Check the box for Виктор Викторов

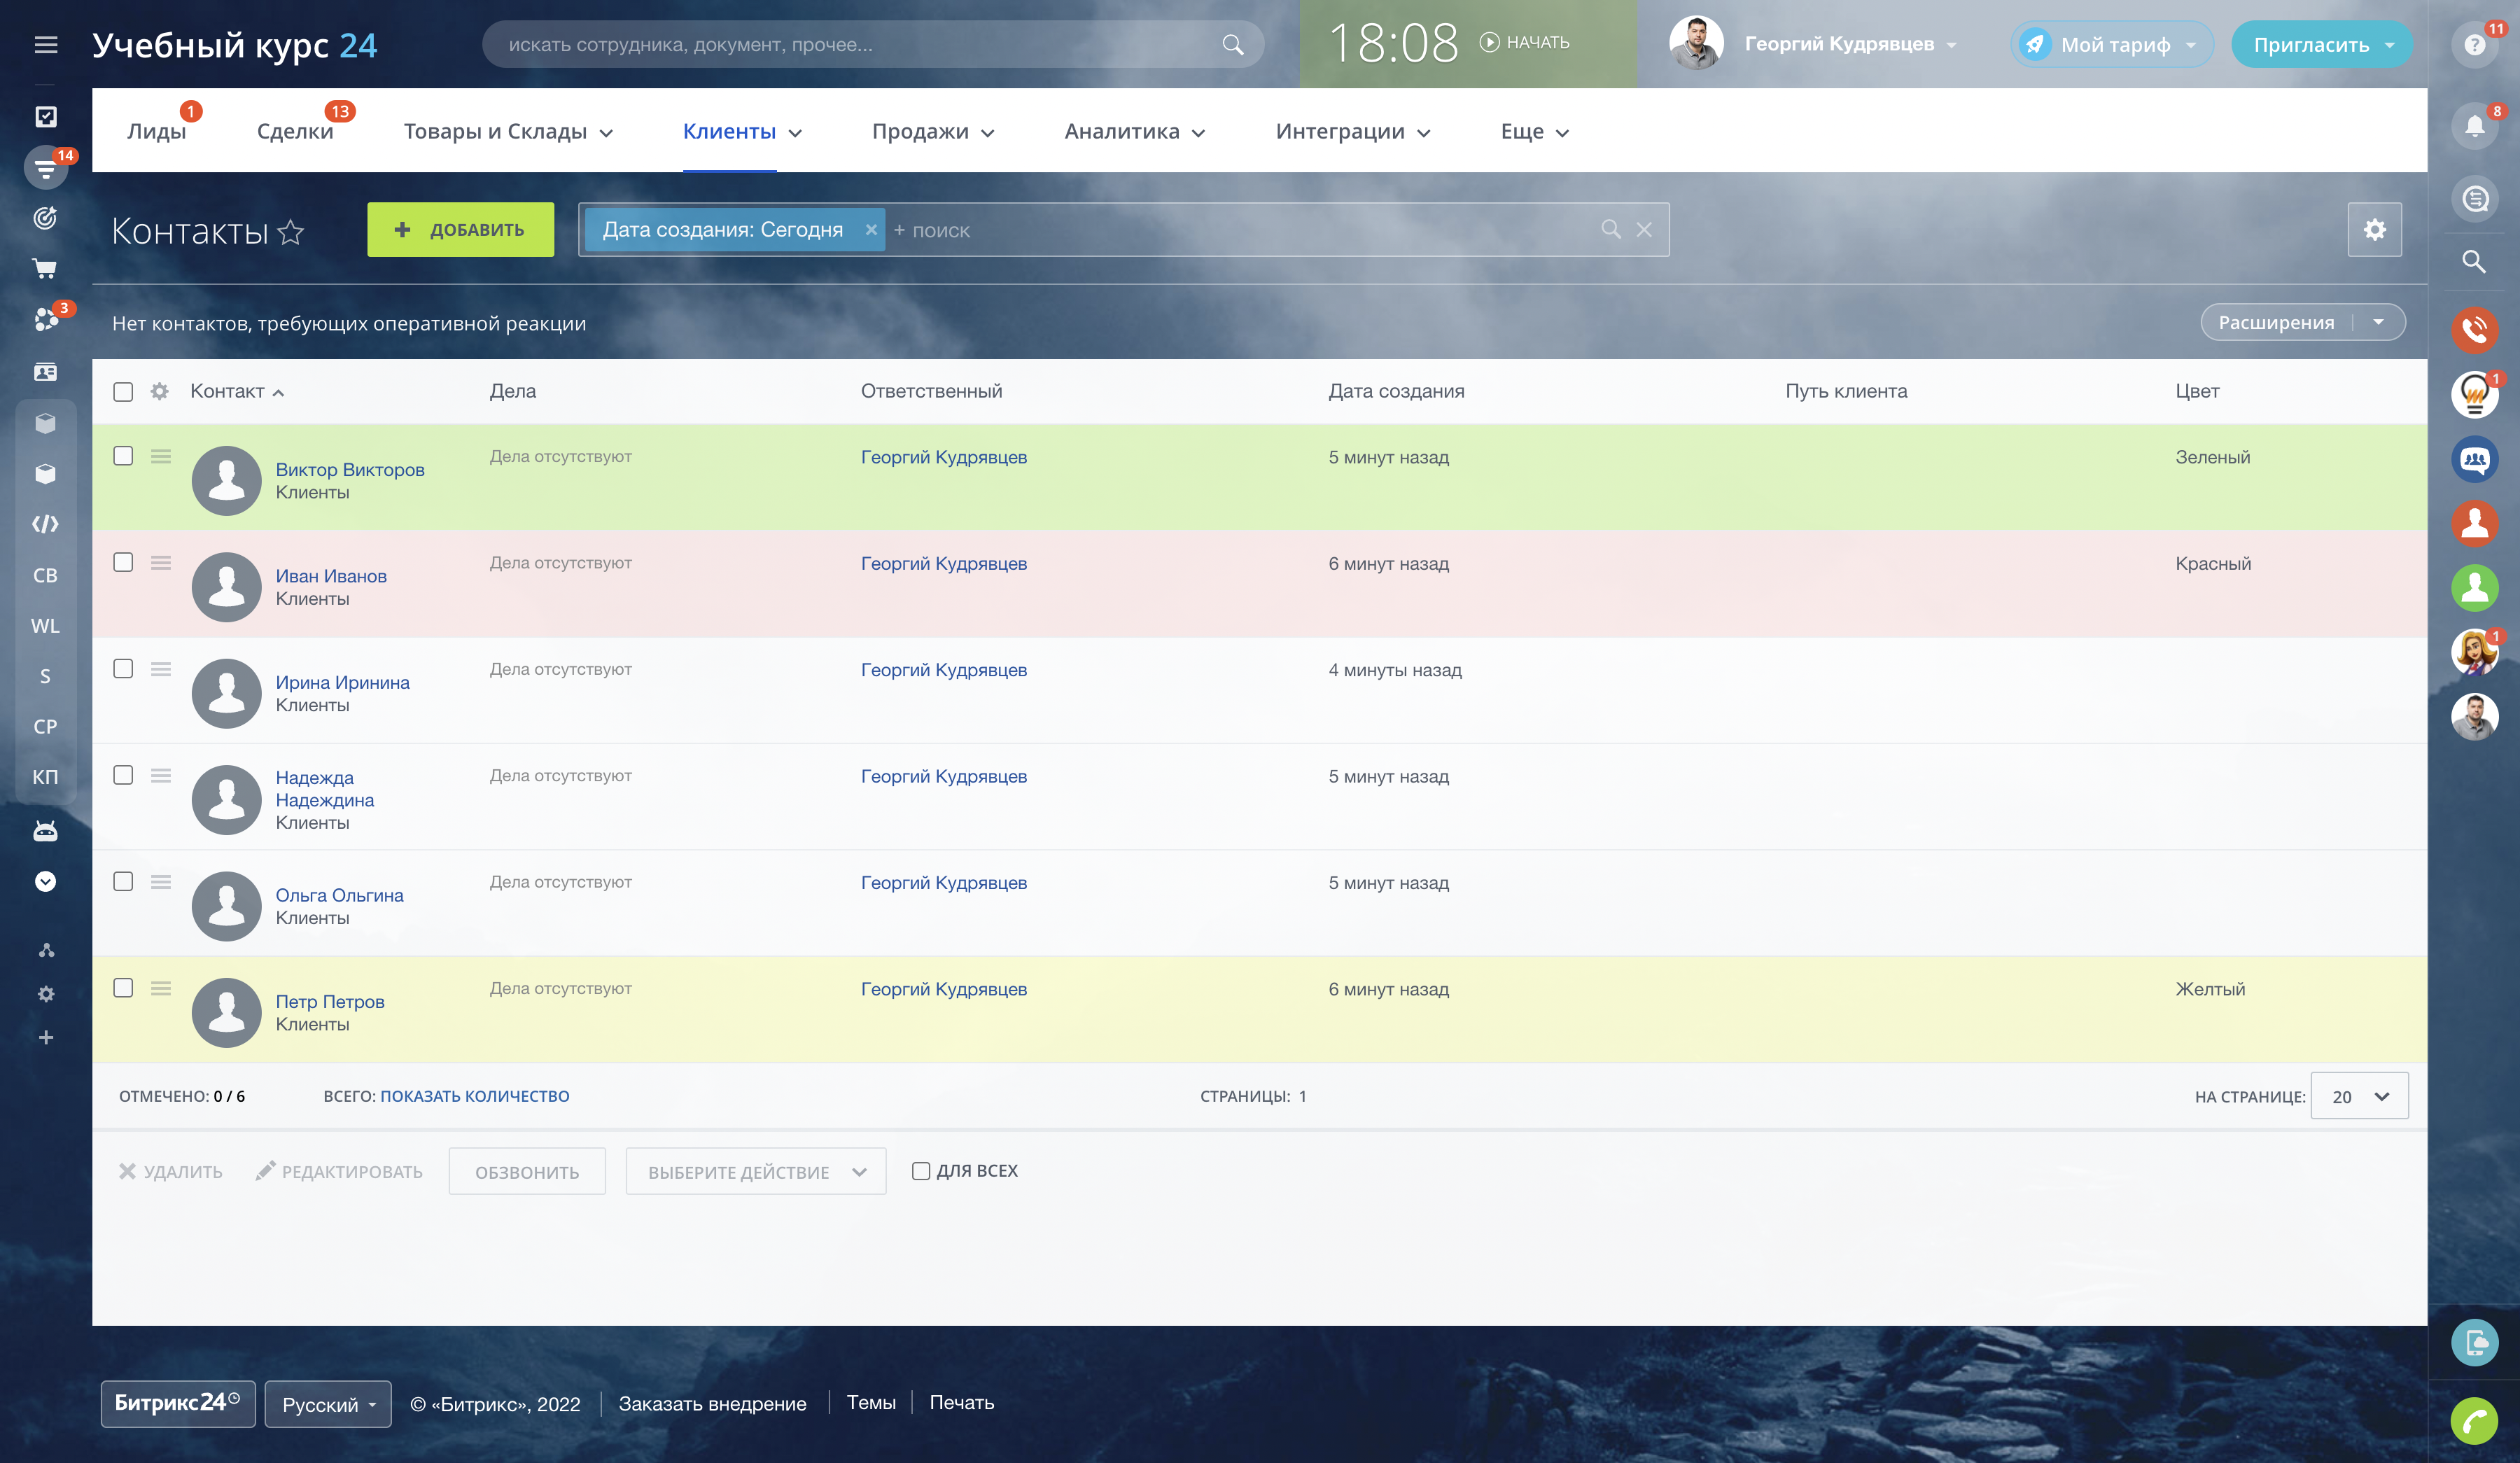tap(123, 456)
